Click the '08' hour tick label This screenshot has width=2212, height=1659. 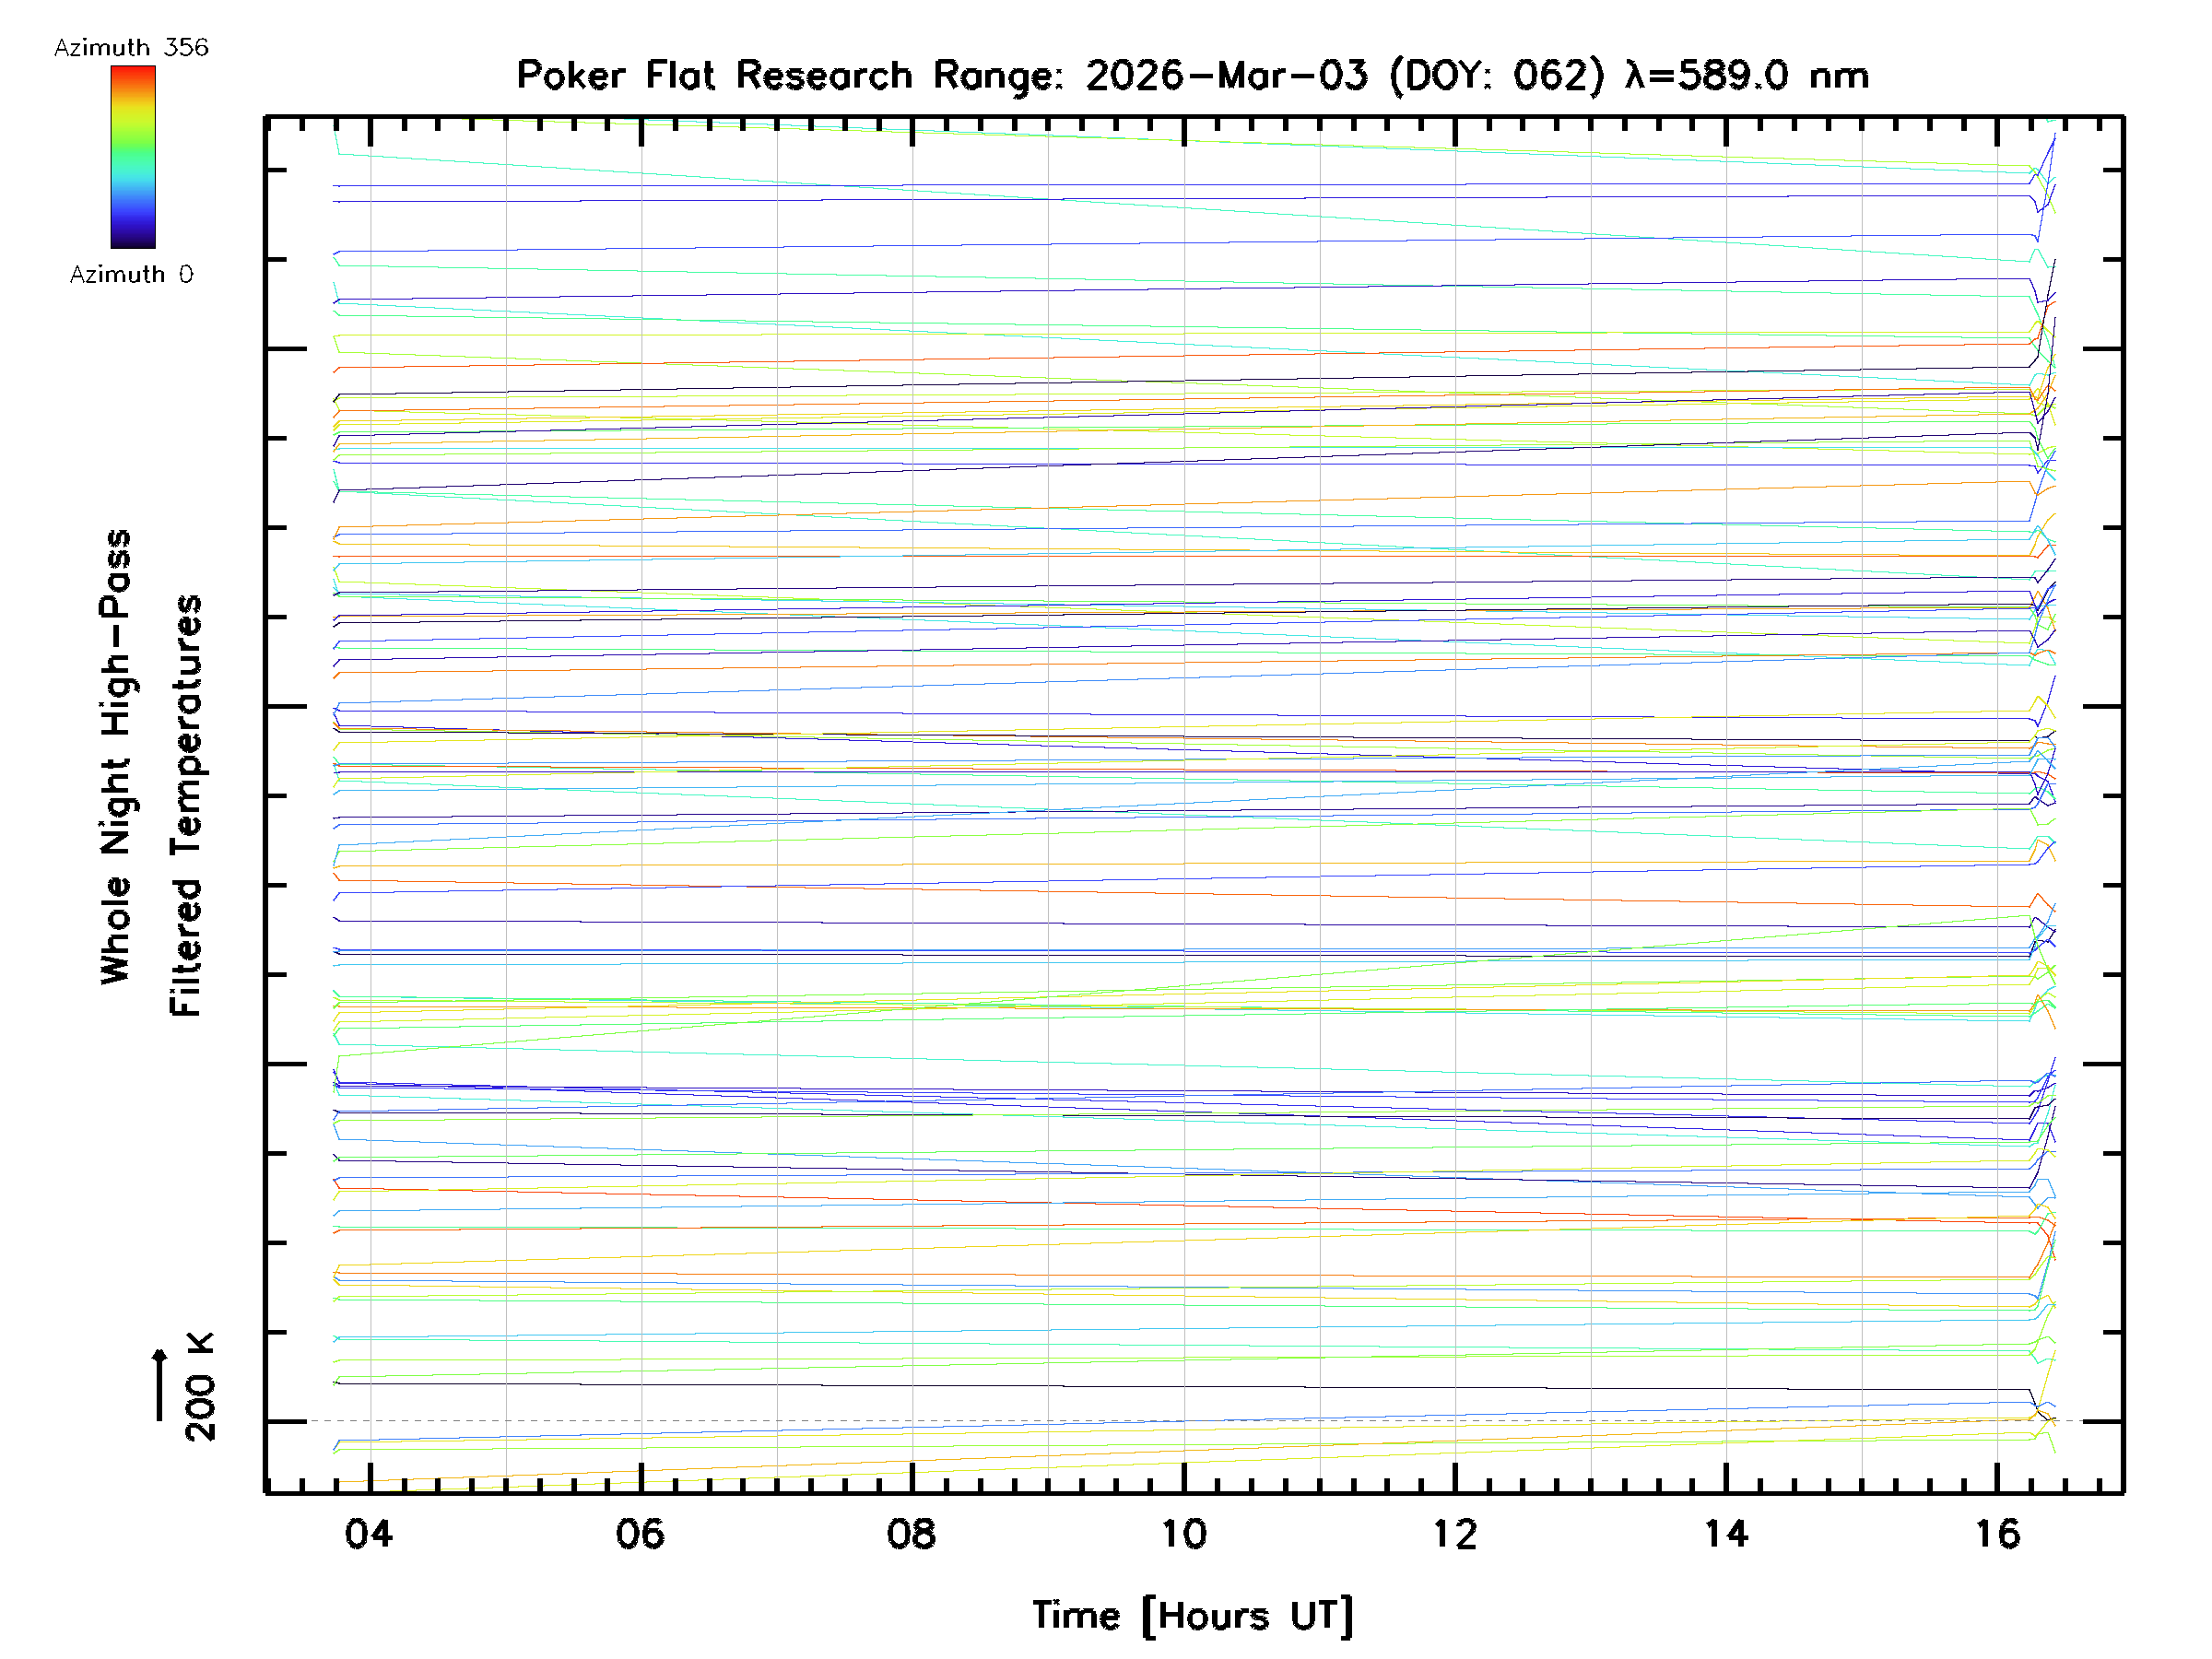pos(911,1535)
